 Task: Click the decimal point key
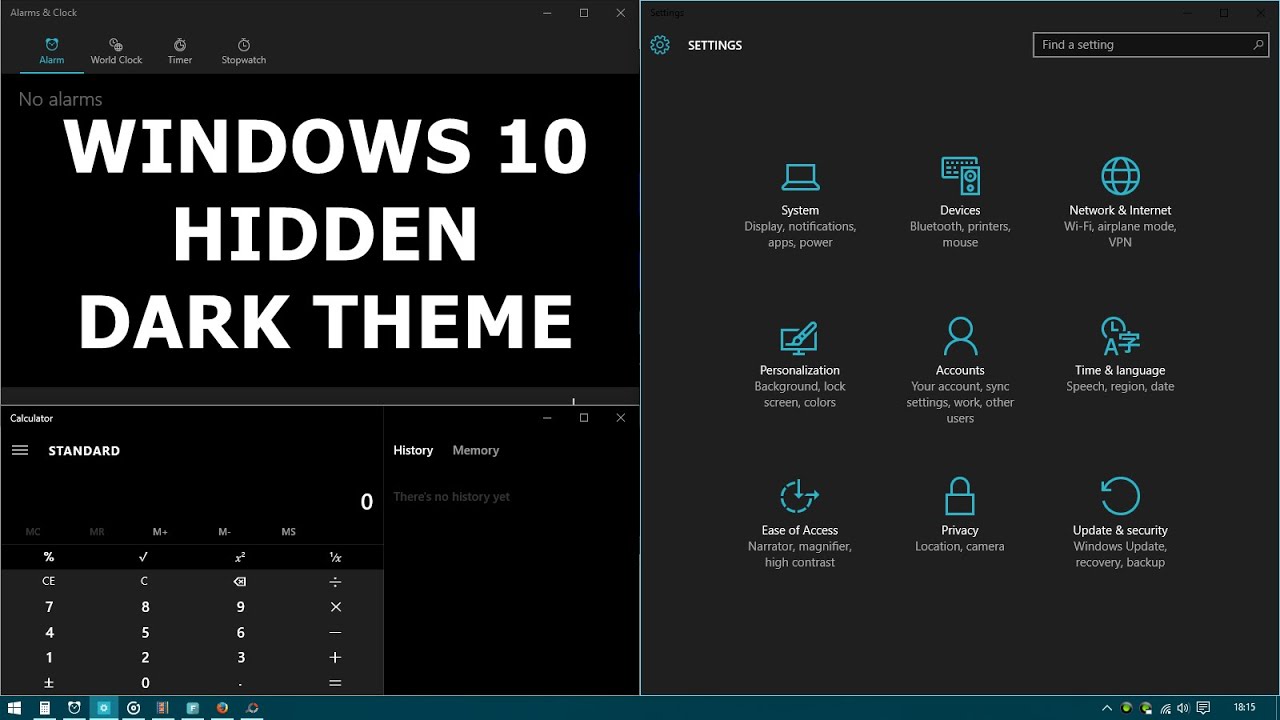click(x=240, y=683)
